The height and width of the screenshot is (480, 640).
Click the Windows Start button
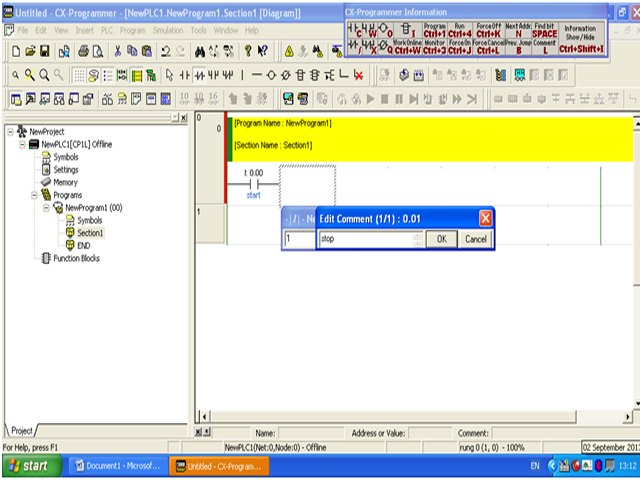pos(31,466)
